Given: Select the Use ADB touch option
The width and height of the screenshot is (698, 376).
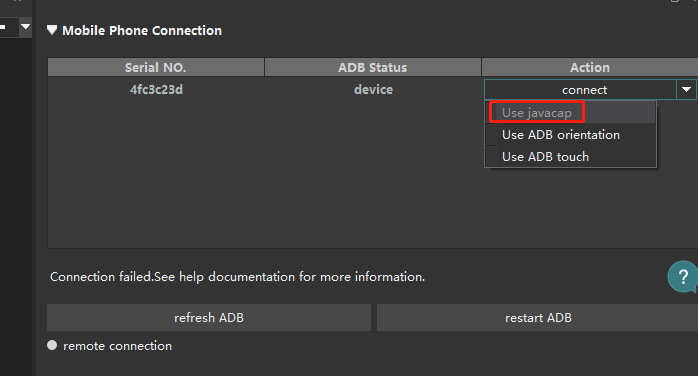Looking at the screenshot, I should tap(571, 157).
